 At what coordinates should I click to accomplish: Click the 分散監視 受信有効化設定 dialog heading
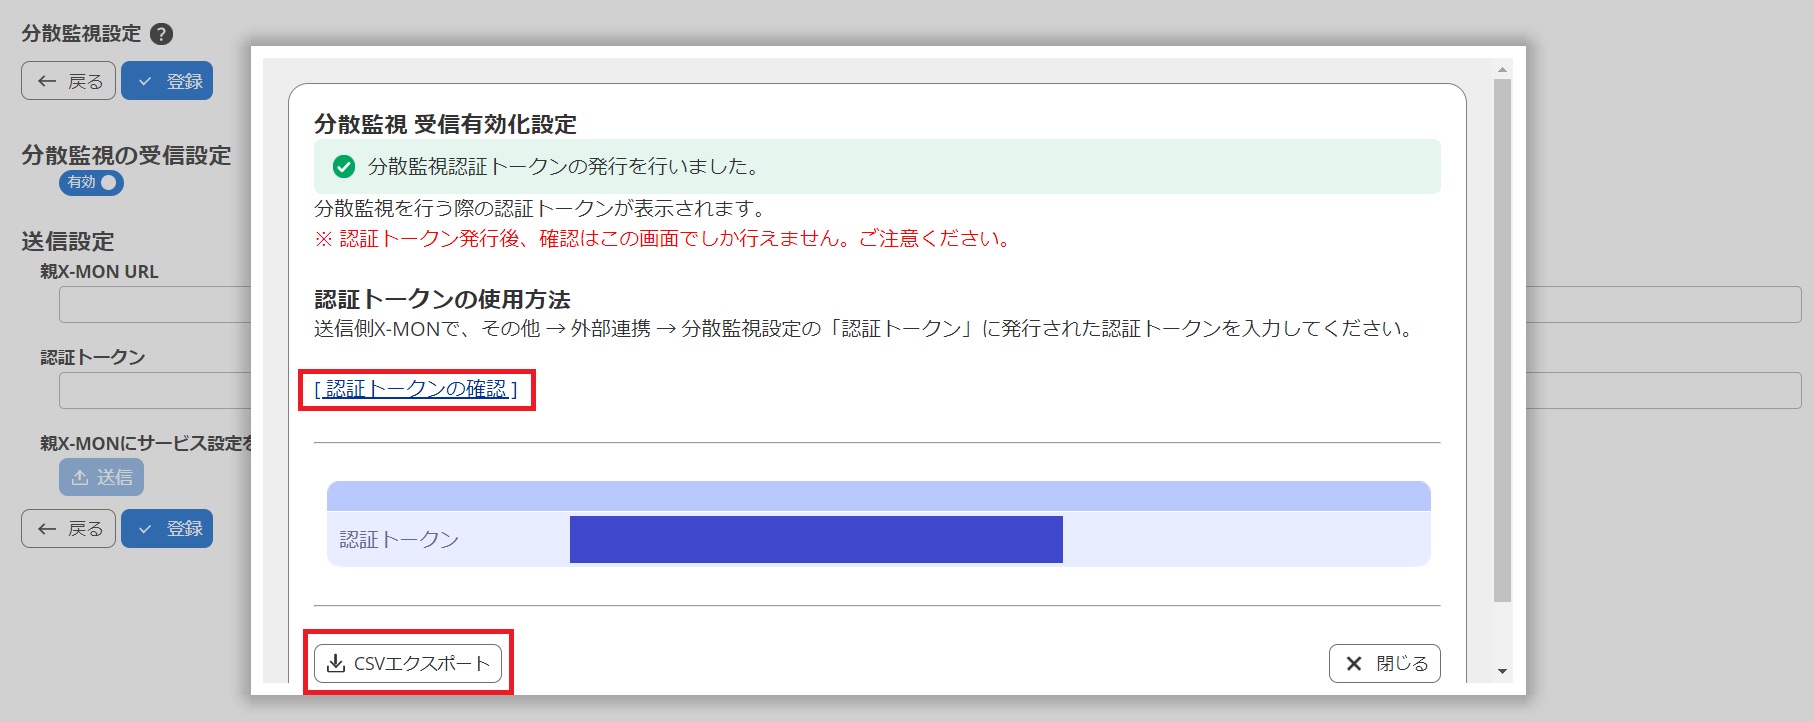click(x=445, y=124)
